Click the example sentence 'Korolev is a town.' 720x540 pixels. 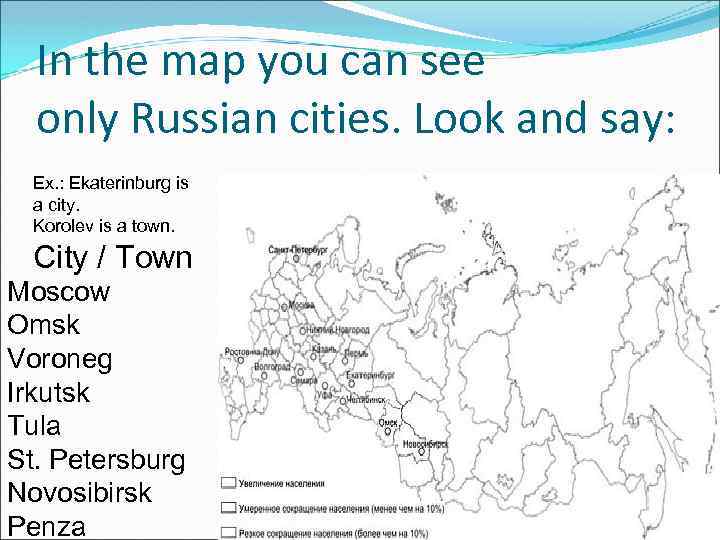104,226
